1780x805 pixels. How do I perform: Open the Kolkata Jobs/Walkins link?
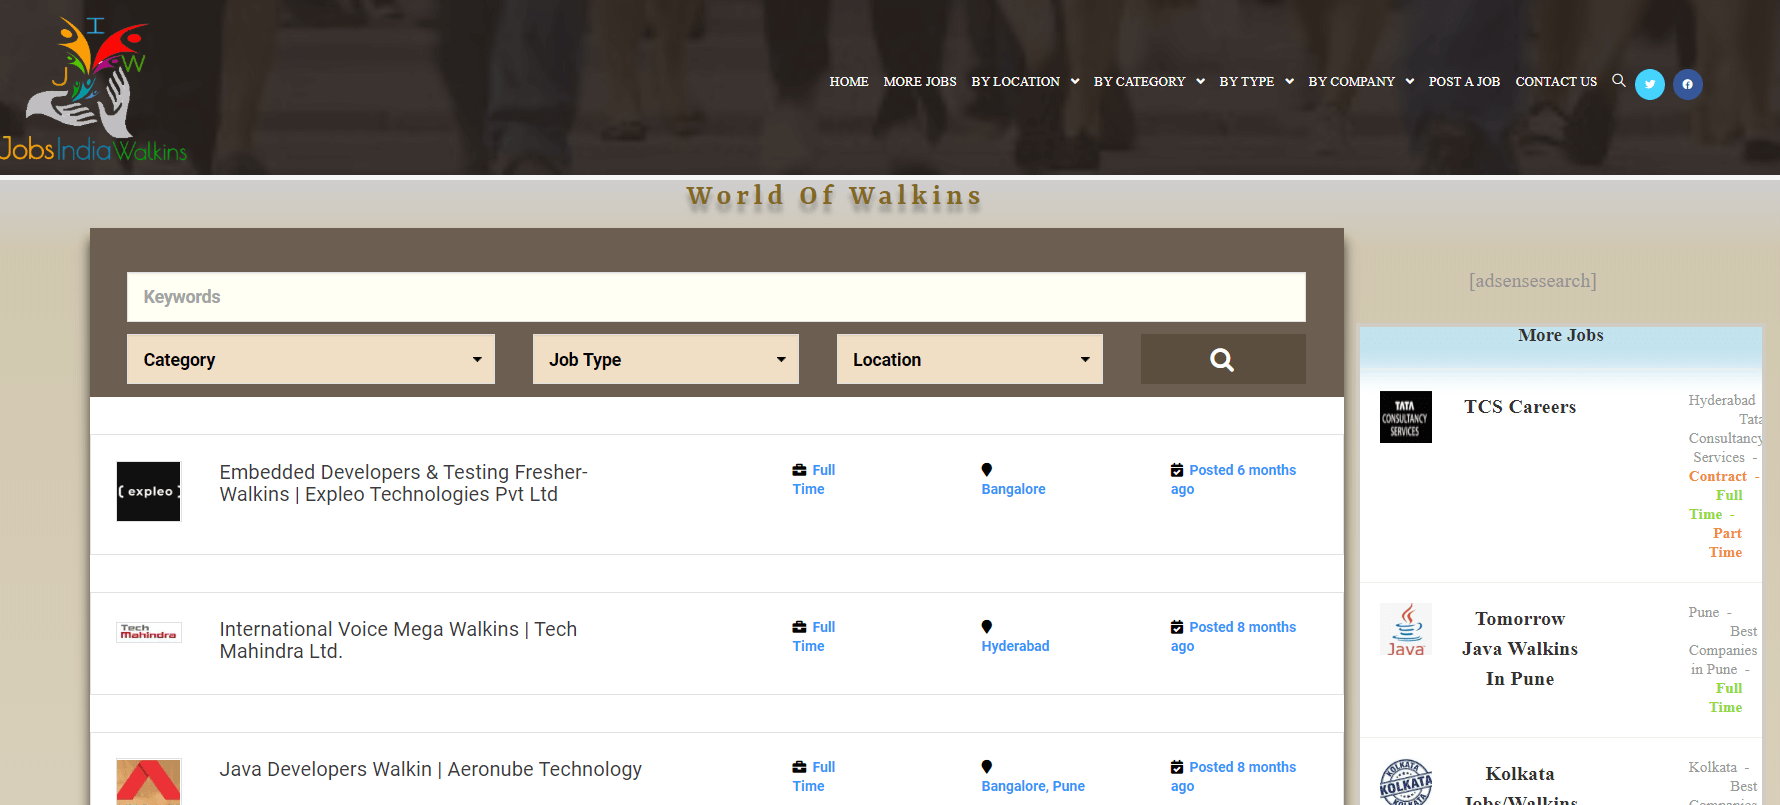click(1520, 786)
